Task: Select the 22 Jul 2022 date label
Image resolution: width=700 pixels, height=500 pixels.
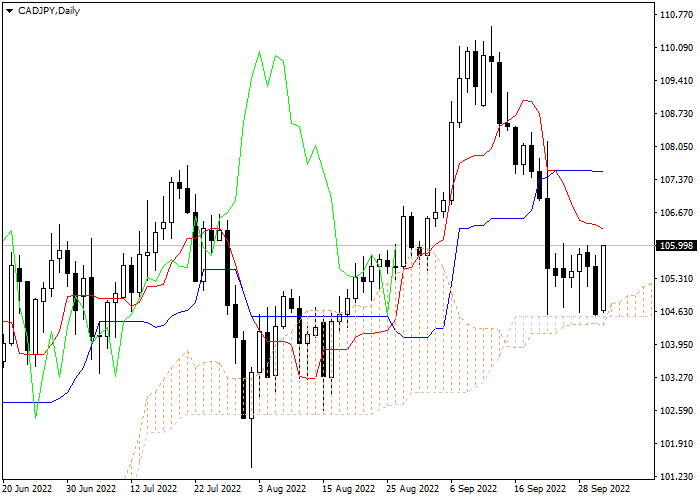Action: click(x=217, y=489)
